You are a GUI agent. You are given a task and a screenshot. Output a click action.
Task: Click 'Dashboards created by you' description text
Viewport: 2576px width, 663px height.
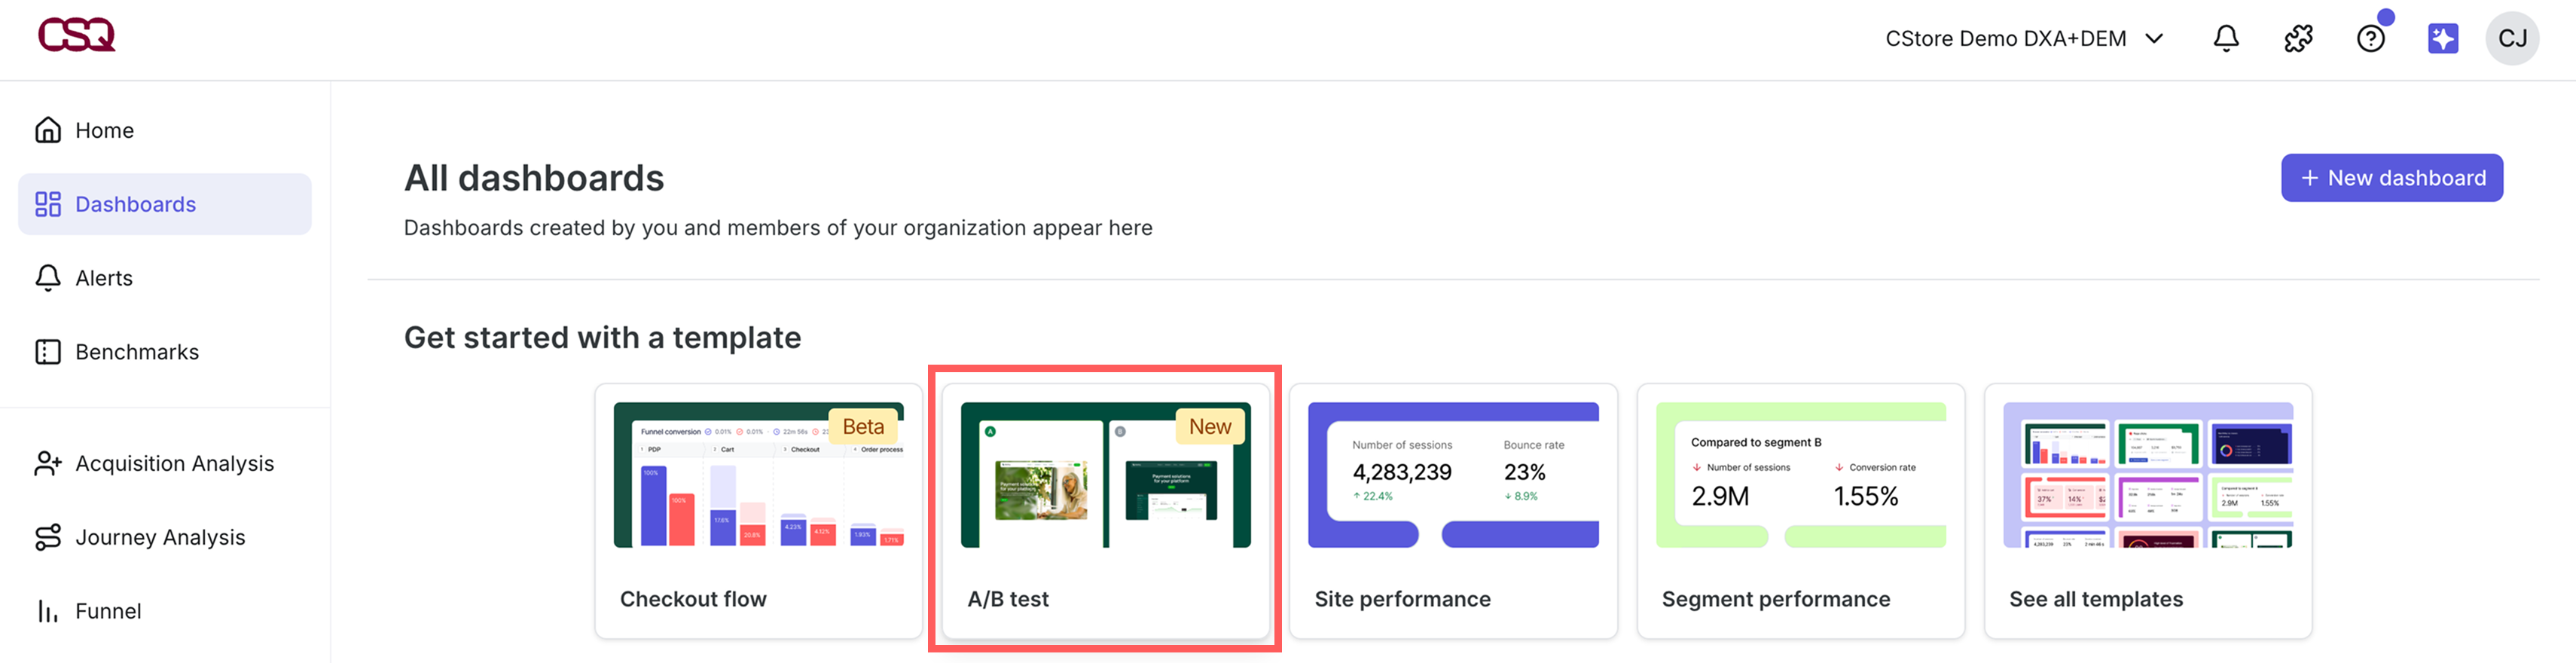[x=778, y=228]
